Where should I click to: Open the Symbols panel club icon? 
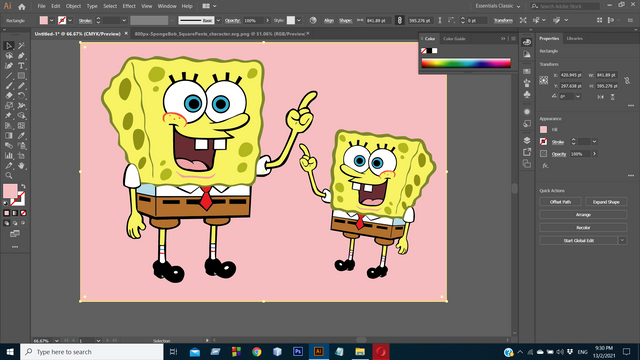(527, 95)
